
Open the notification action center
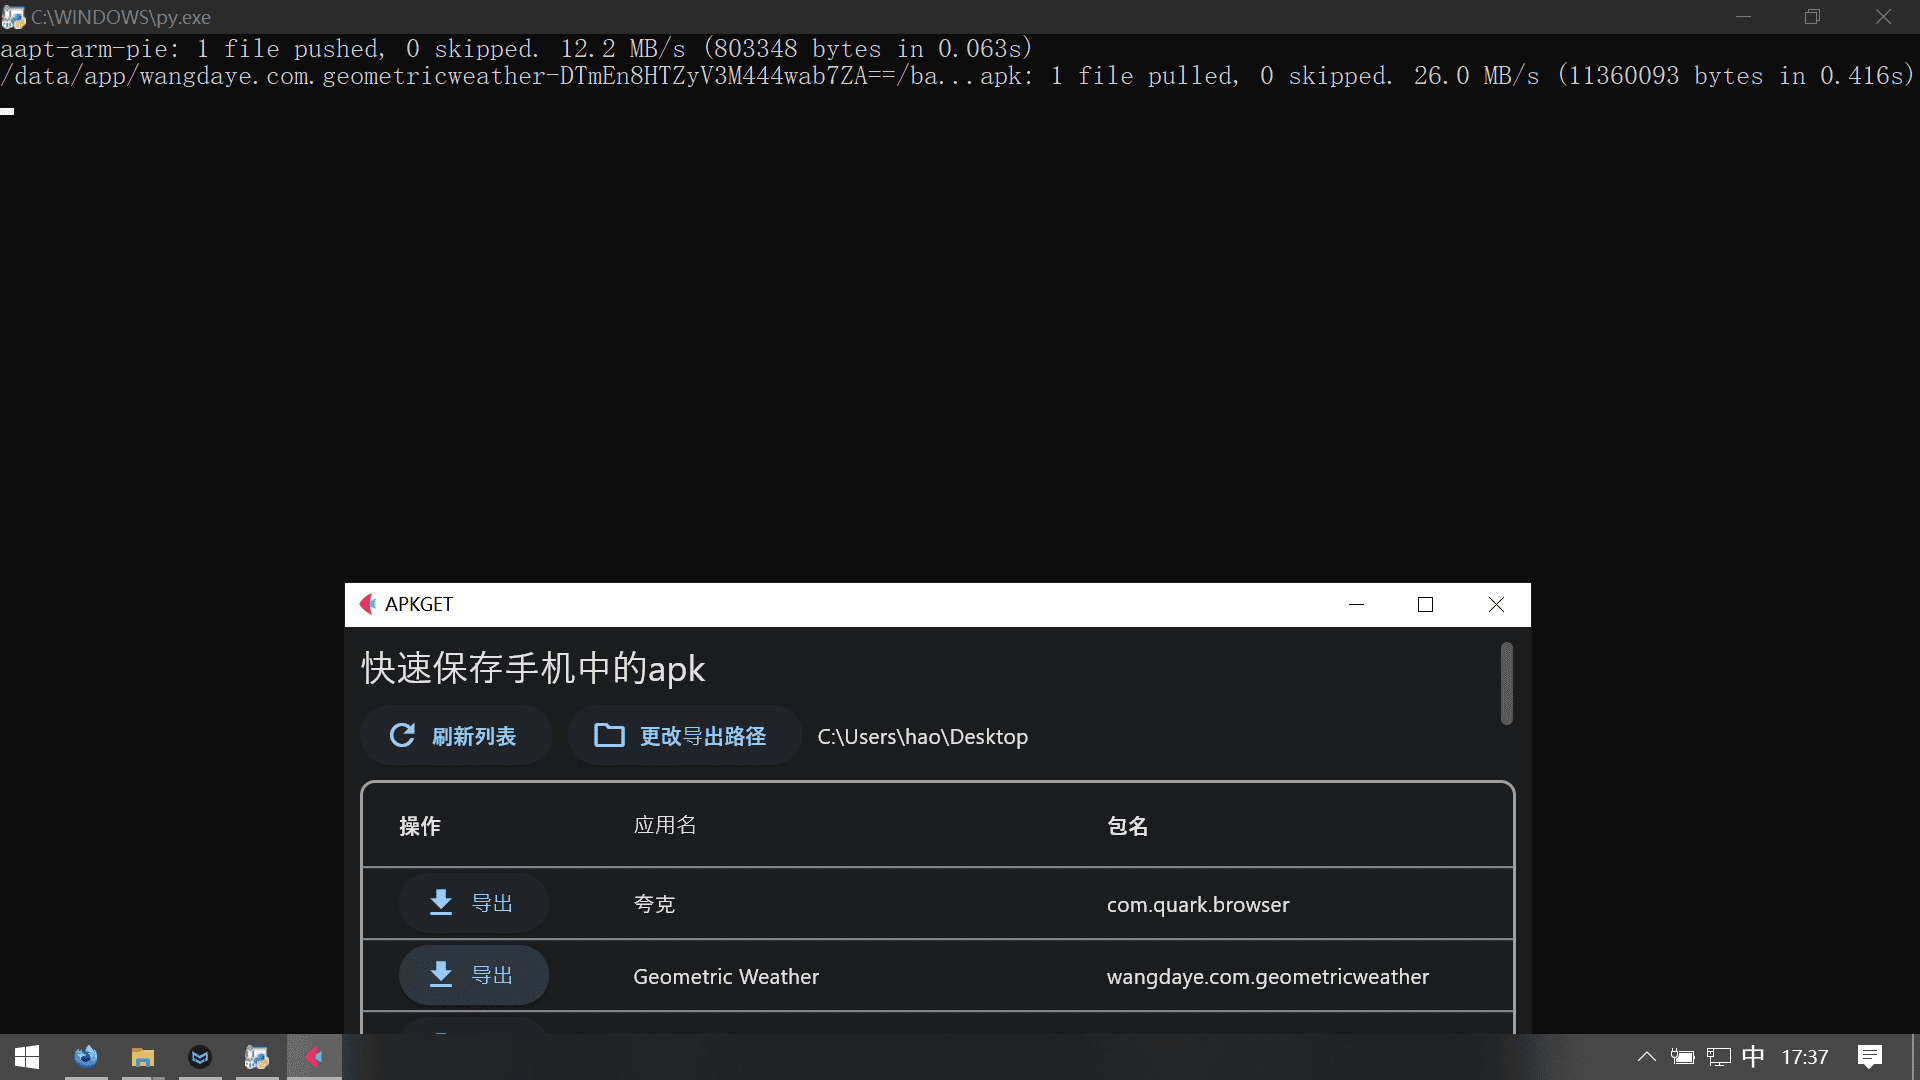pyautogui.click(x=1869, y=1057)
